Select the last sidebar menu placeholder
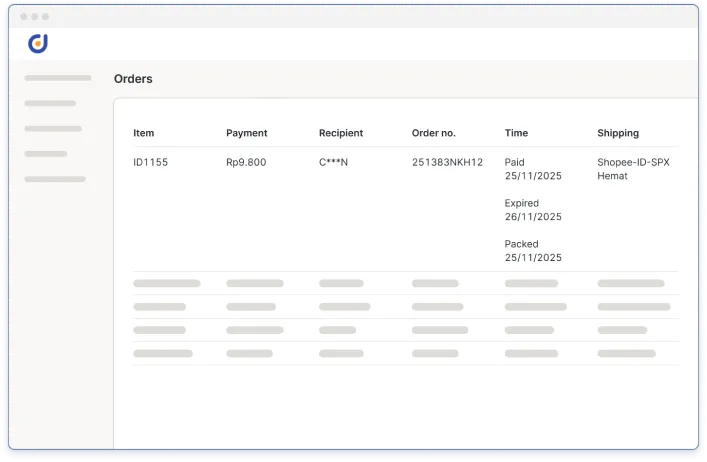The image size is (707, 462). coord(54,179)
